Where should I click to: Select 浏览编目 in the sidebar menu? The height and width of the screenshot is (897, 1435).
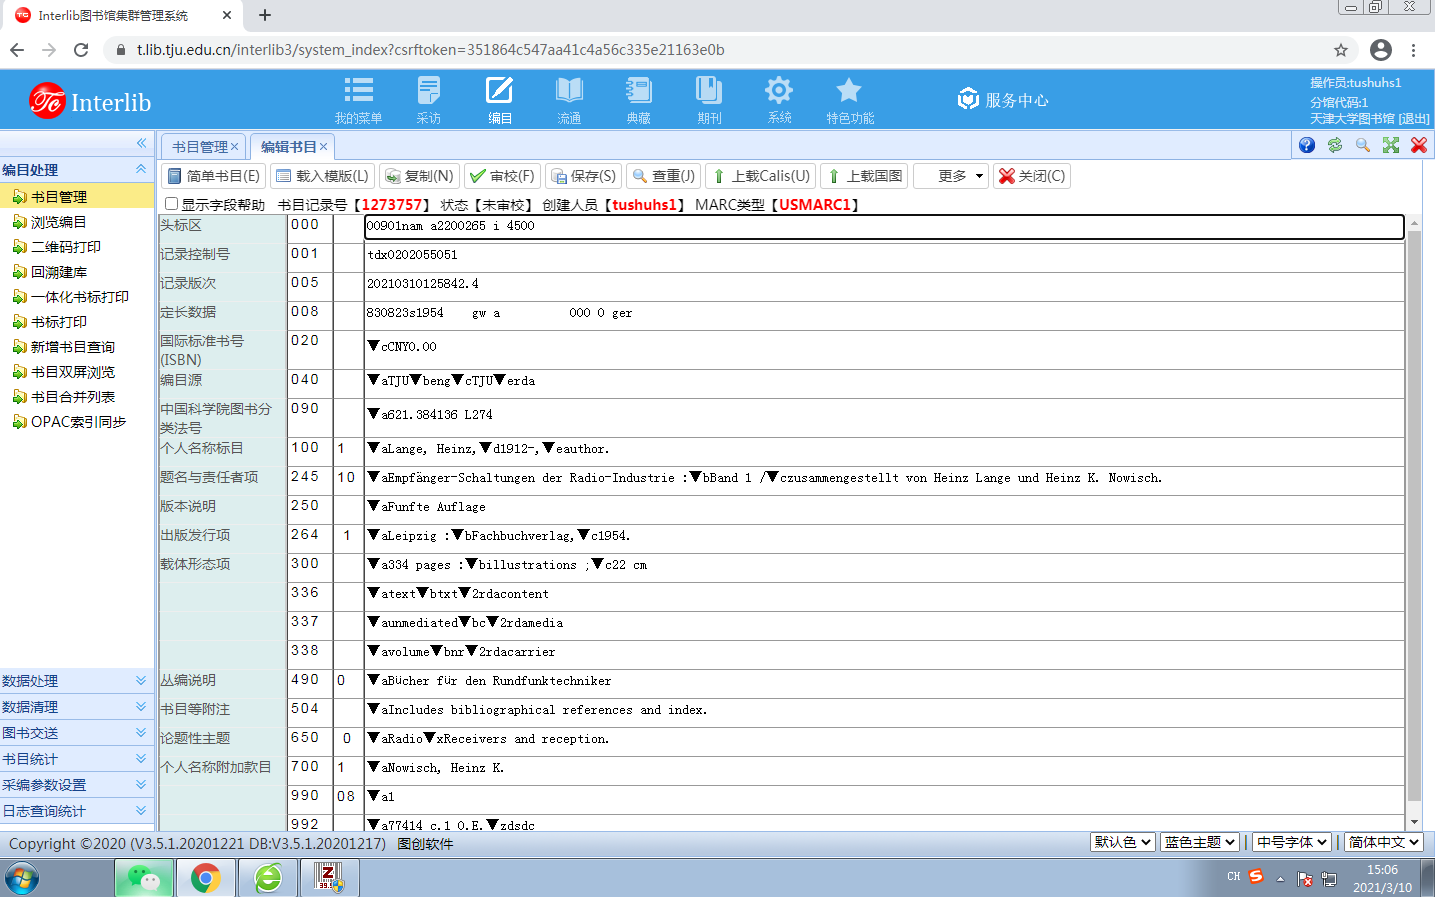pyautogui.click(x=58, y=222)
